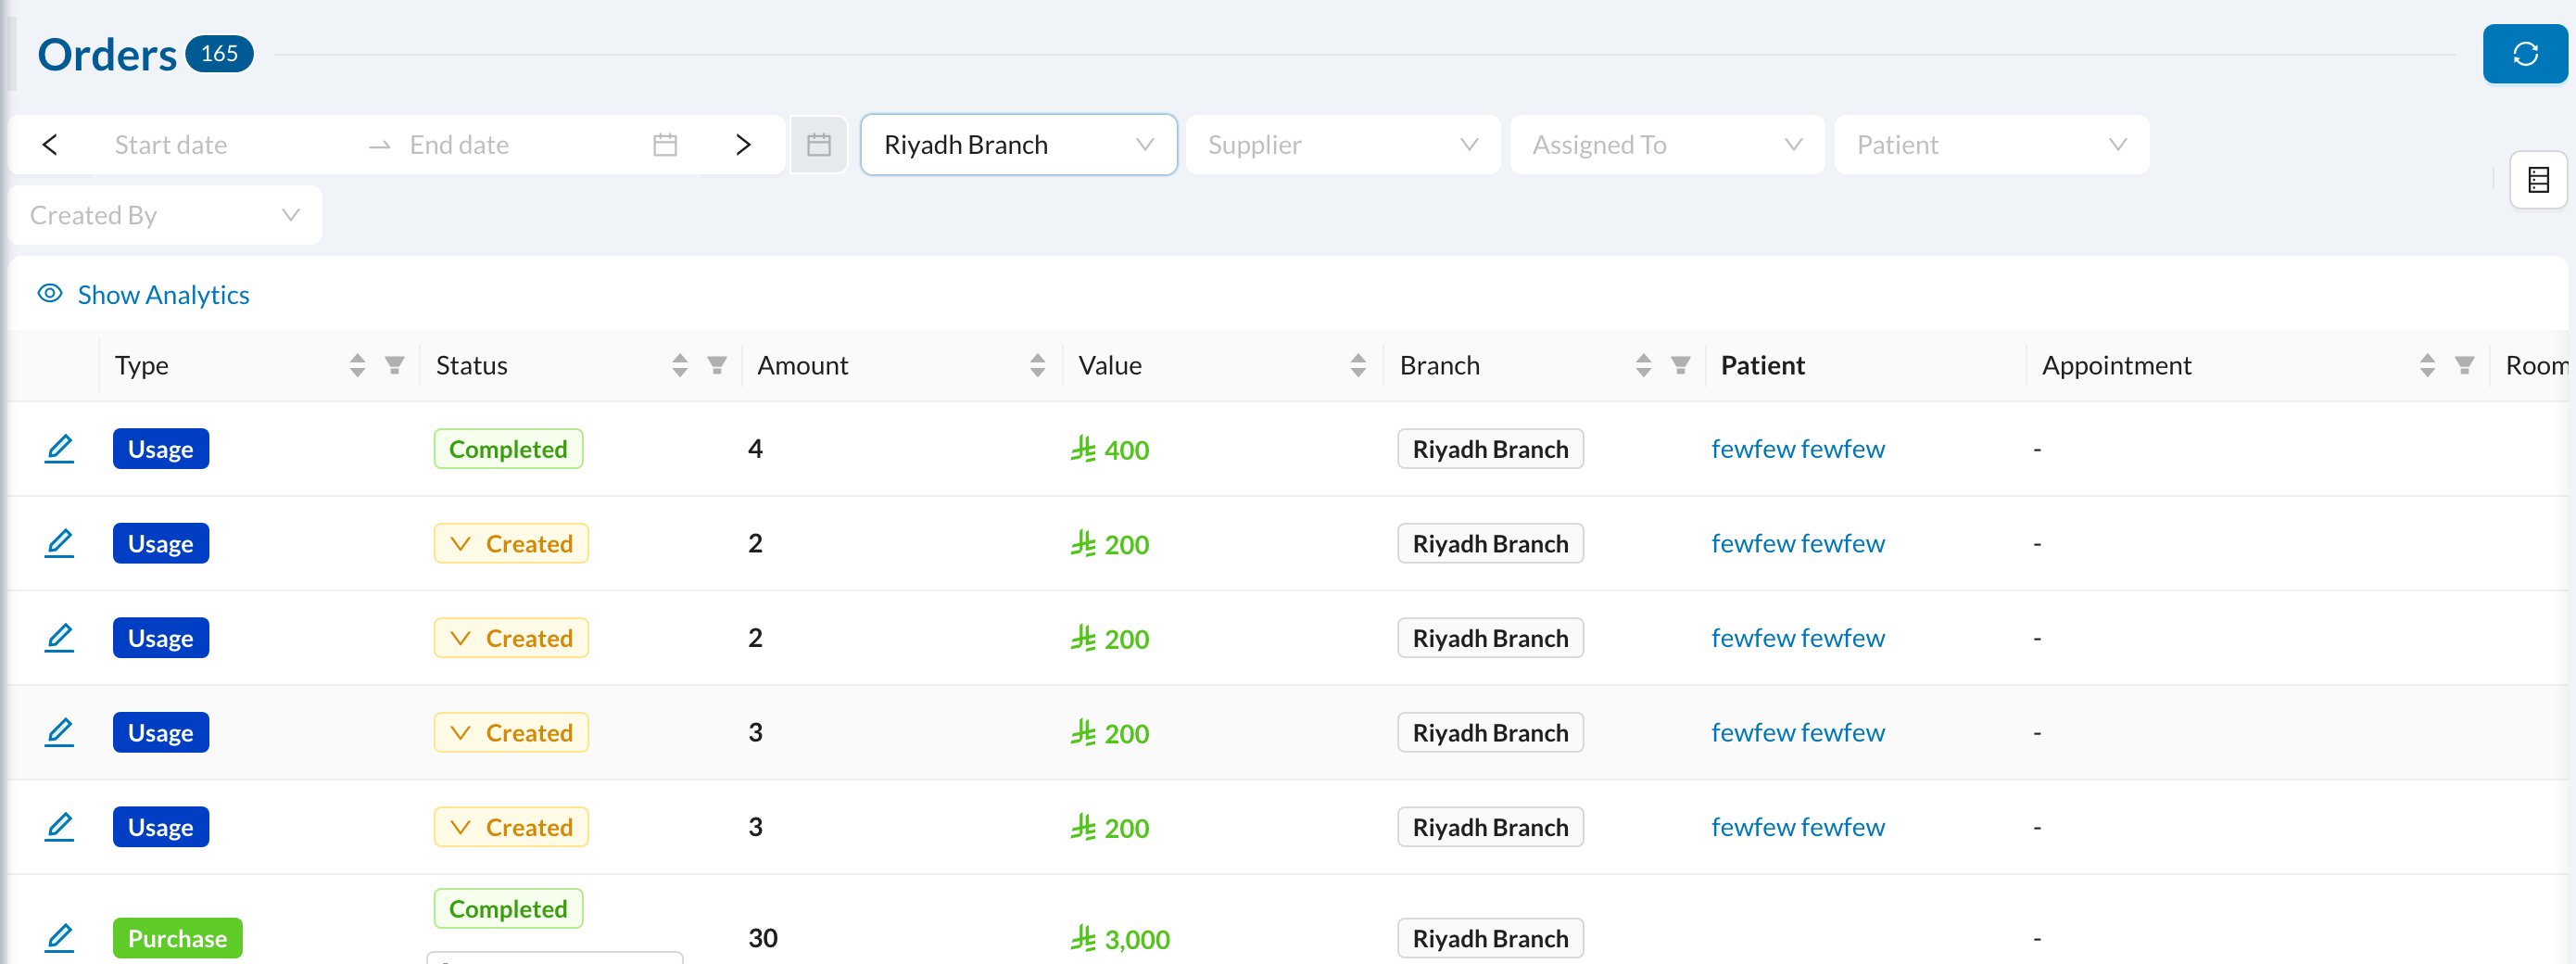Expand the Created By dropdown
The image size is (2576, 964).
(x=166, y=215)
